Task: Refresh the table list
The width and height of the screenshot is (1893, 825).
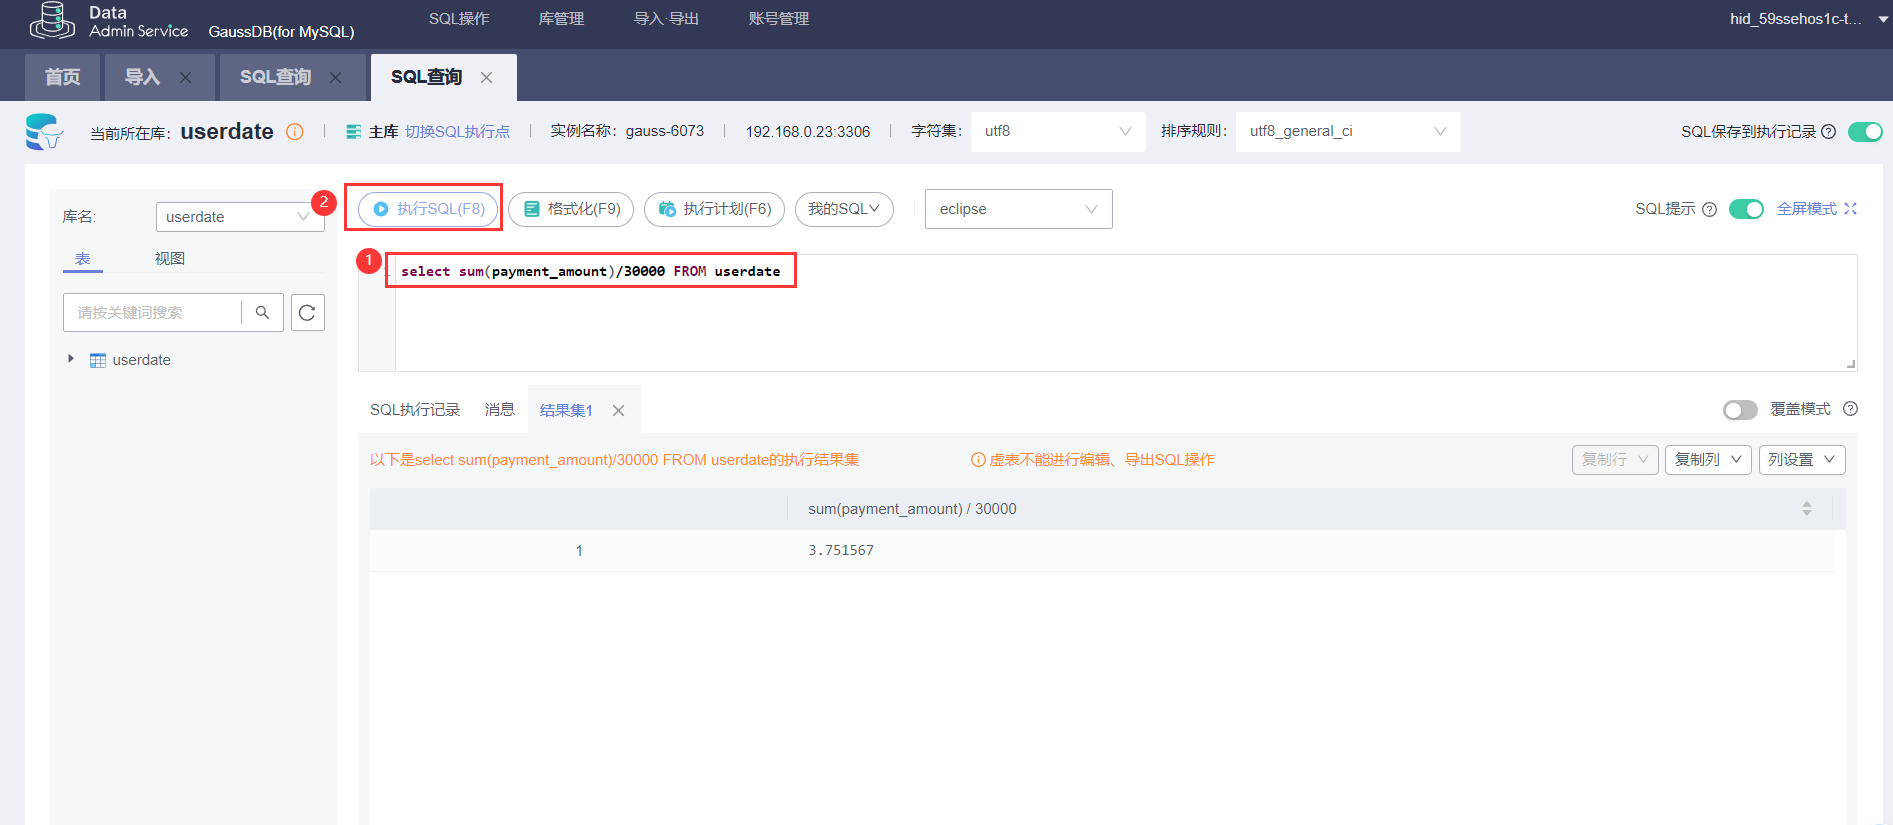Action: [308, 313]
